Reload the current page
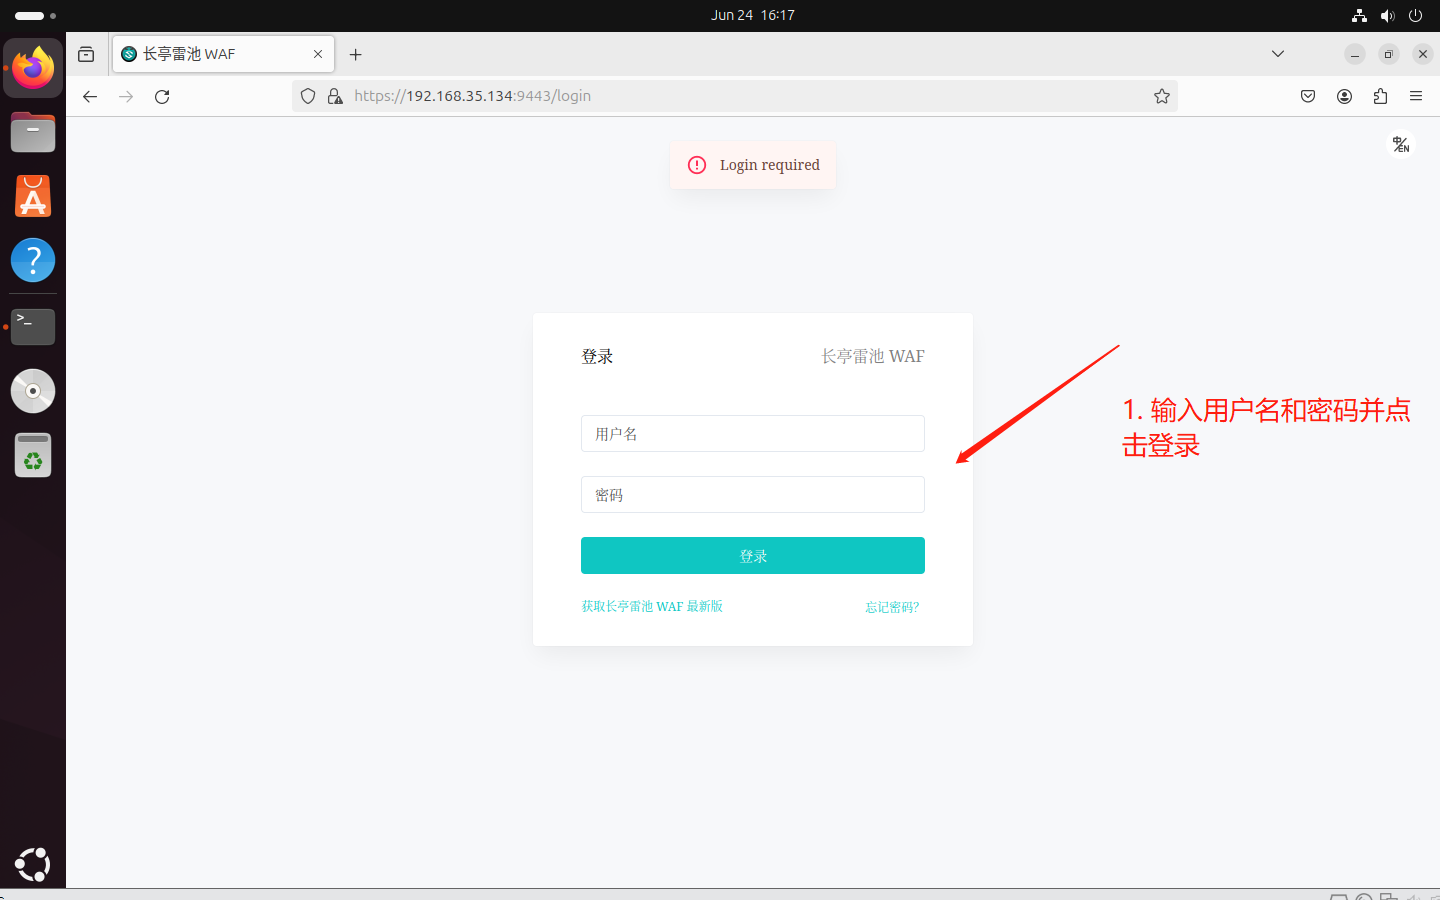Image resolution: width=1440 pixels, height=900 pixels. pos(162,96)
